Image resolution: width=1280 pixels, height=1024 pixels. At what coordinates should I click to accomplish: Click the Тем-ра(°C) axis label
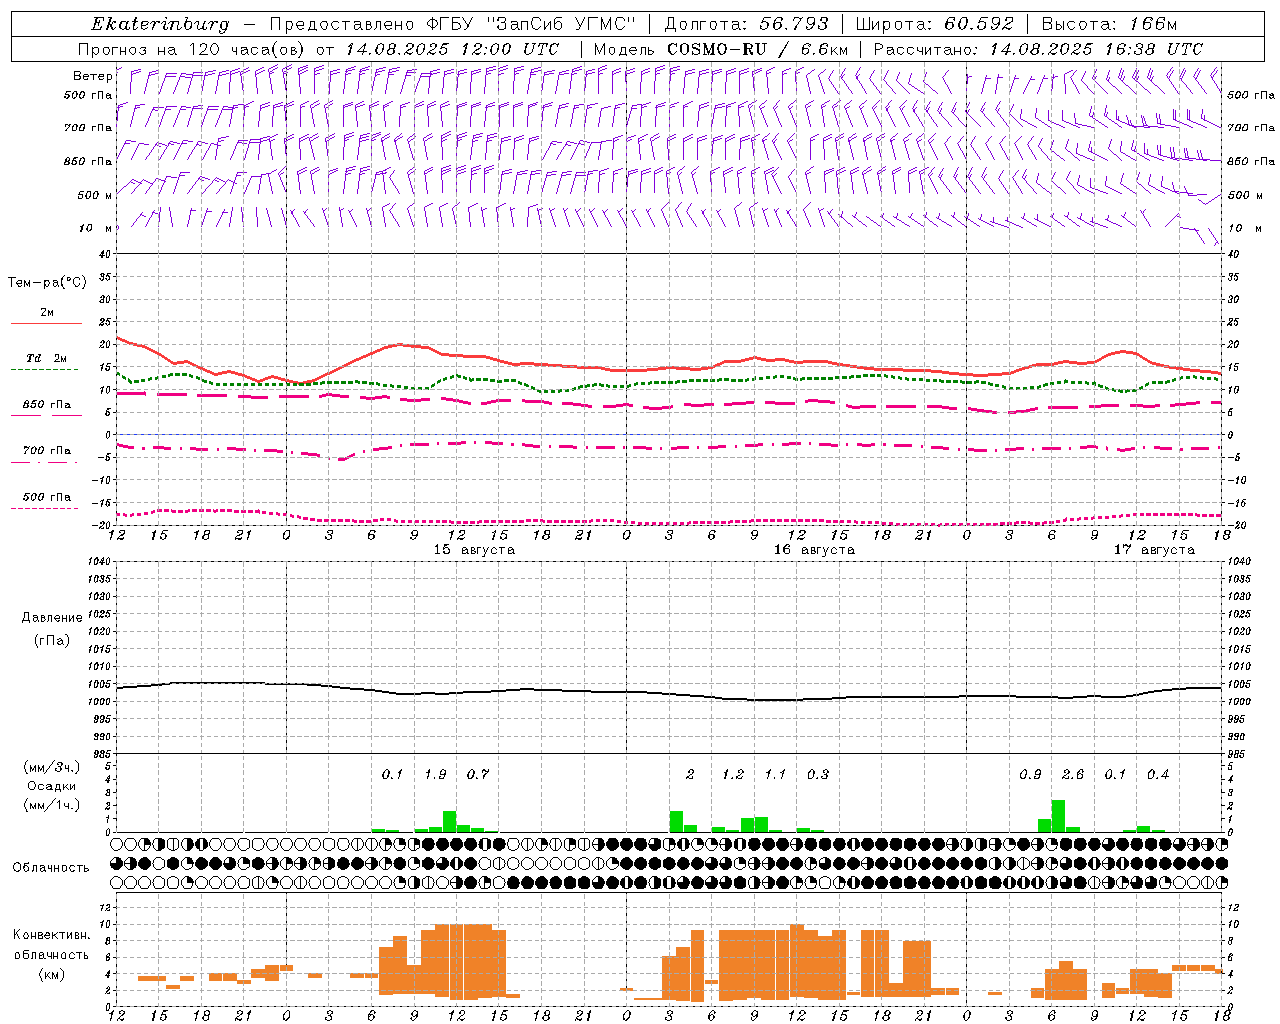[x=47, y=282]
